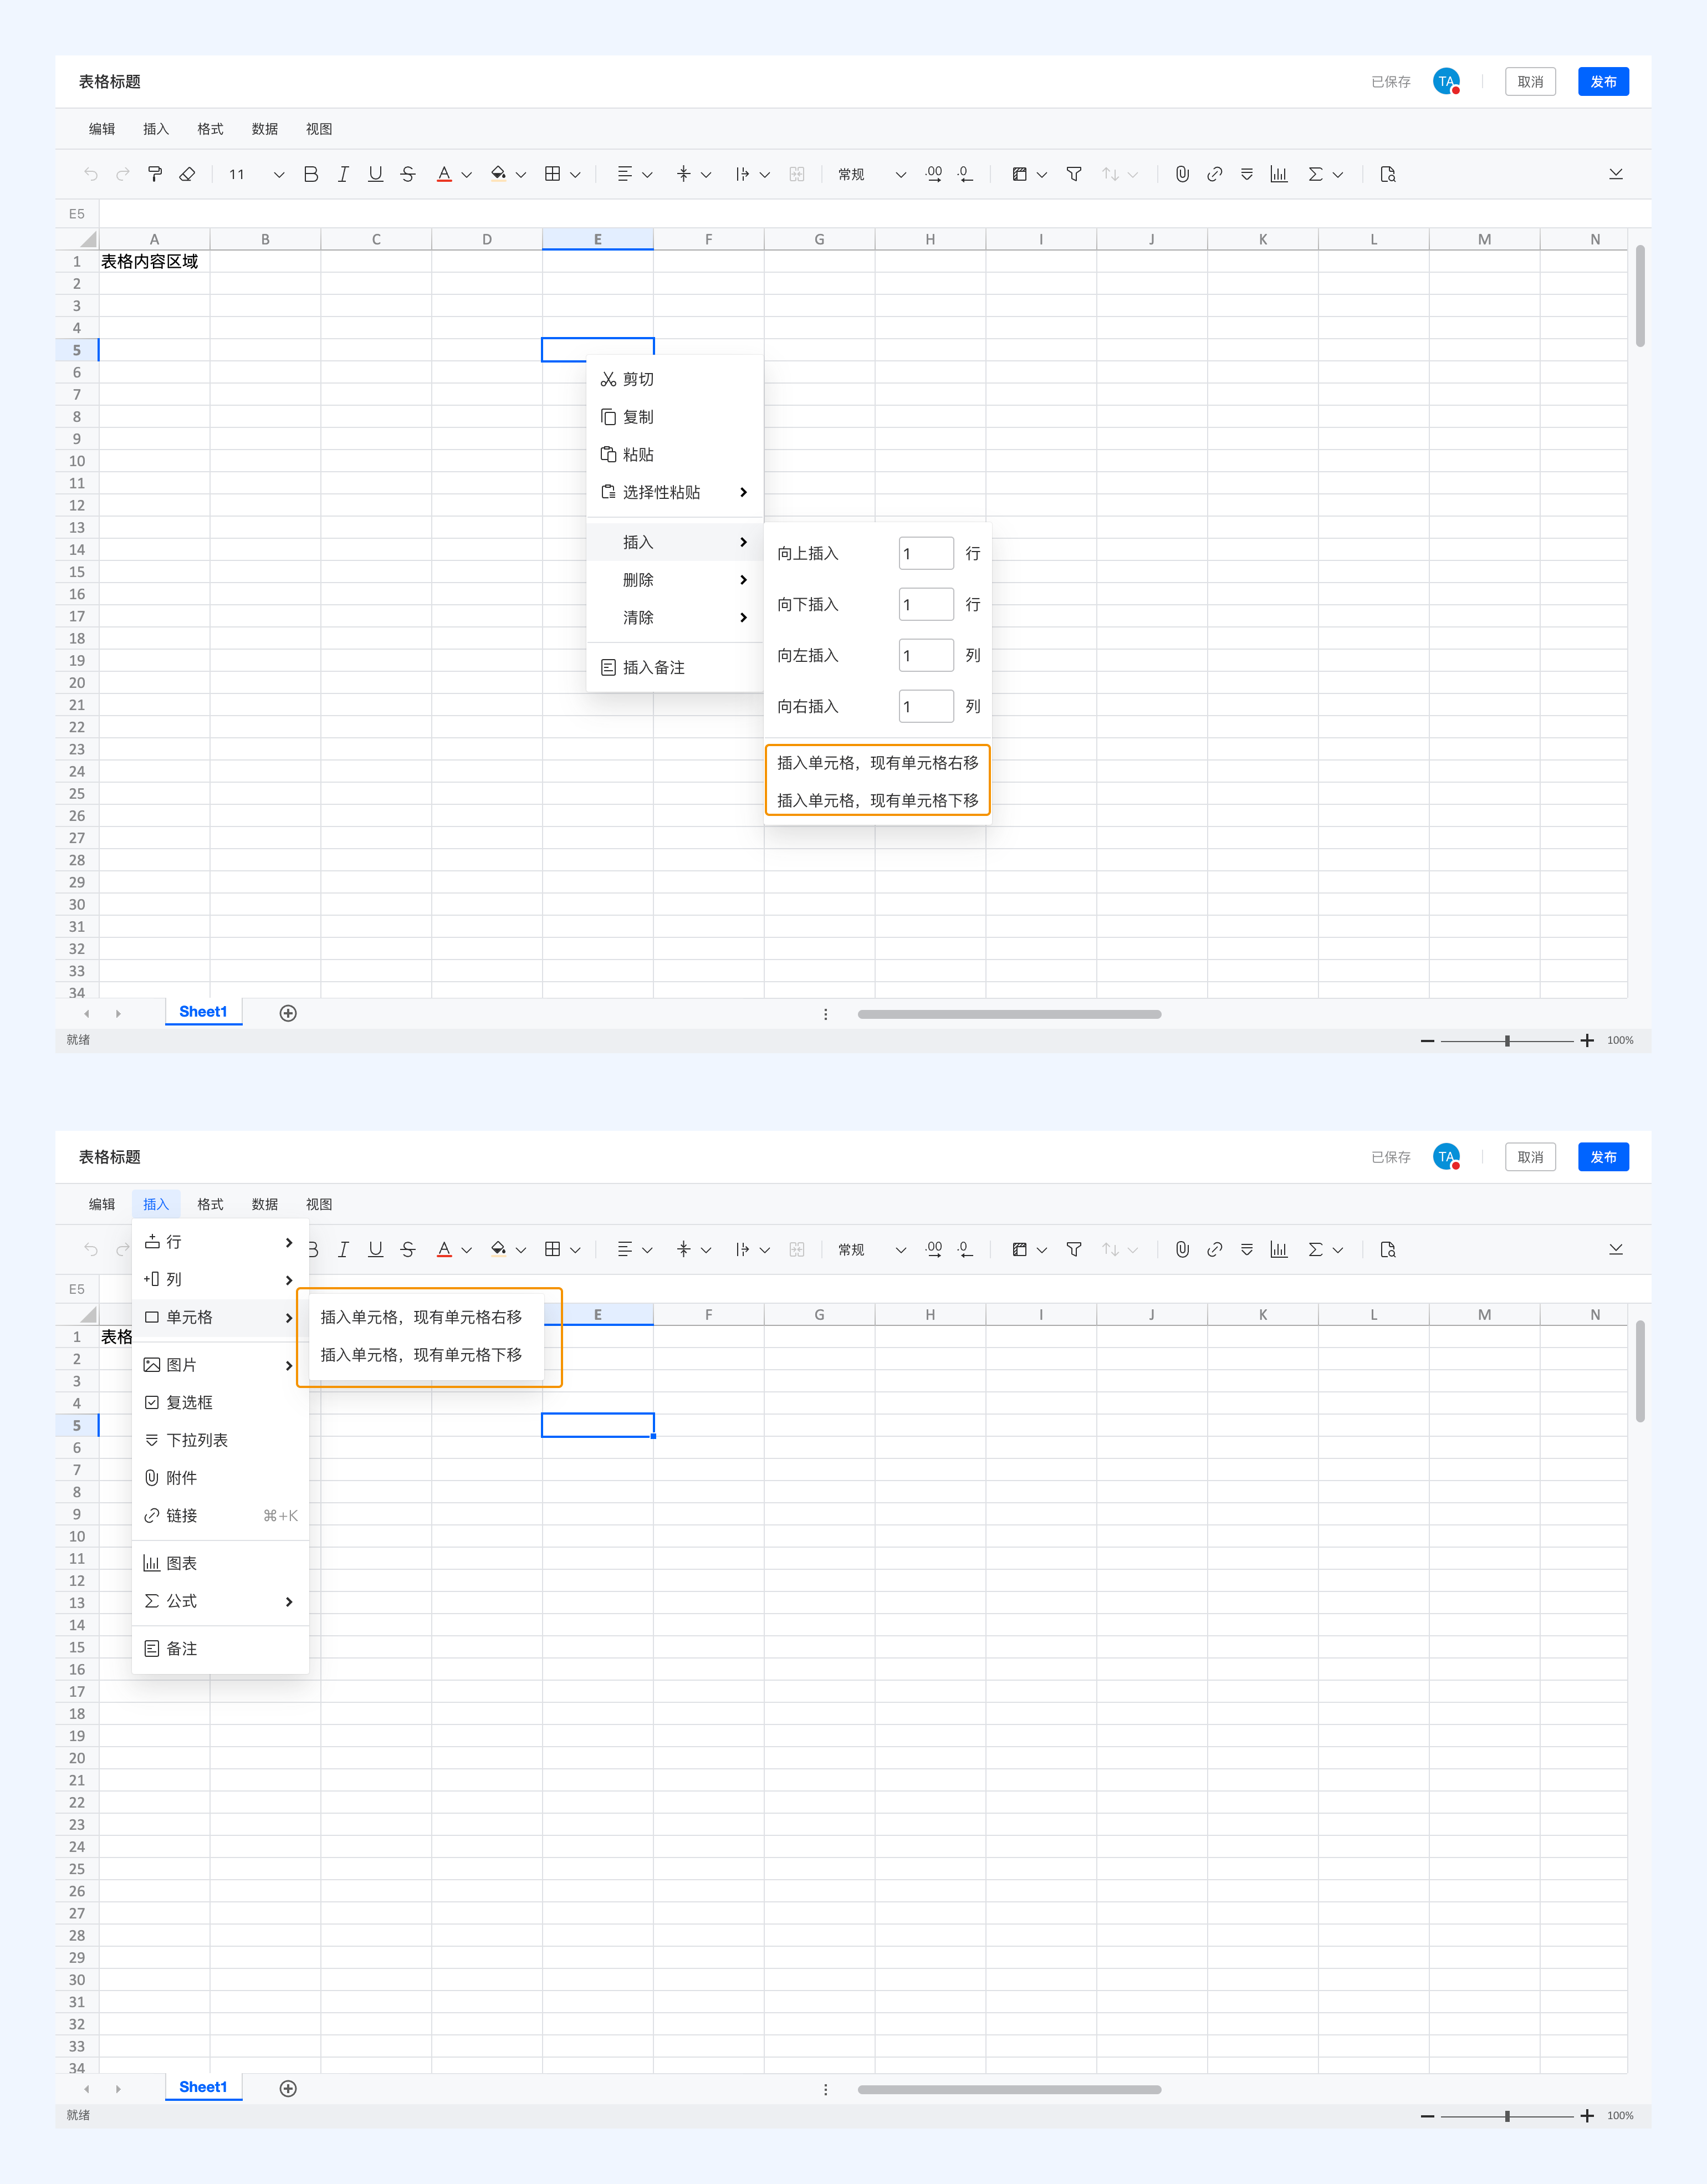The width and height of the screenshot is (1707, 2184).
Task: Click the find-in-sheet icon in lower editor toolbar
Action: 1388,1250
